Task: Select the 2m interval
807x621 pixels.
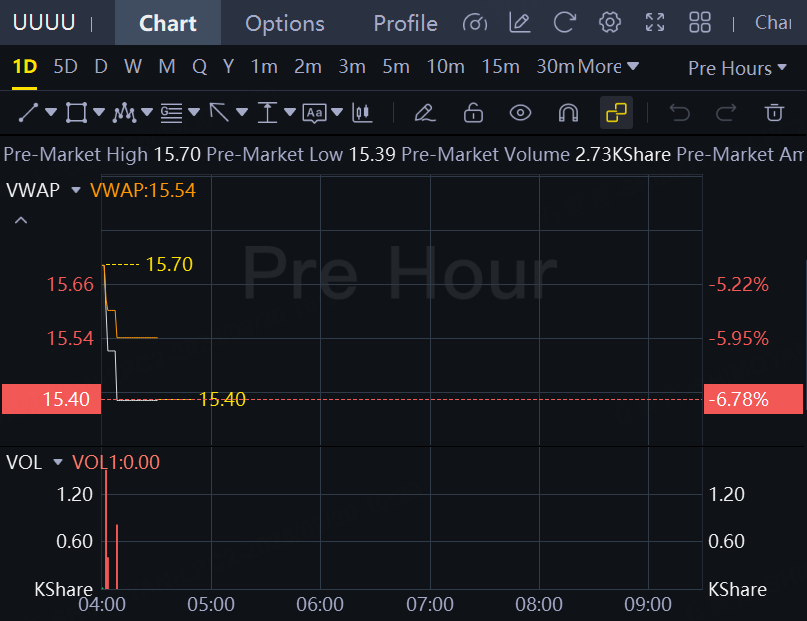Action: [x=308, y=67]
